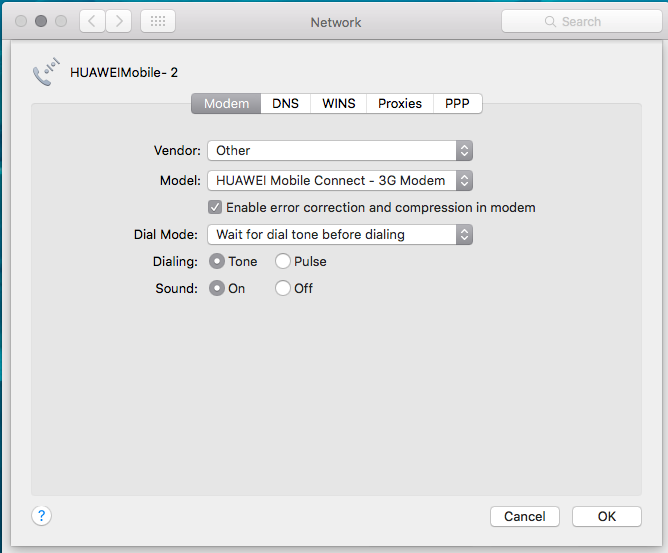This screenshot has height=553, width=668.
Task: Open the Vendor dropdown showing Other
Action: (340, 150)
